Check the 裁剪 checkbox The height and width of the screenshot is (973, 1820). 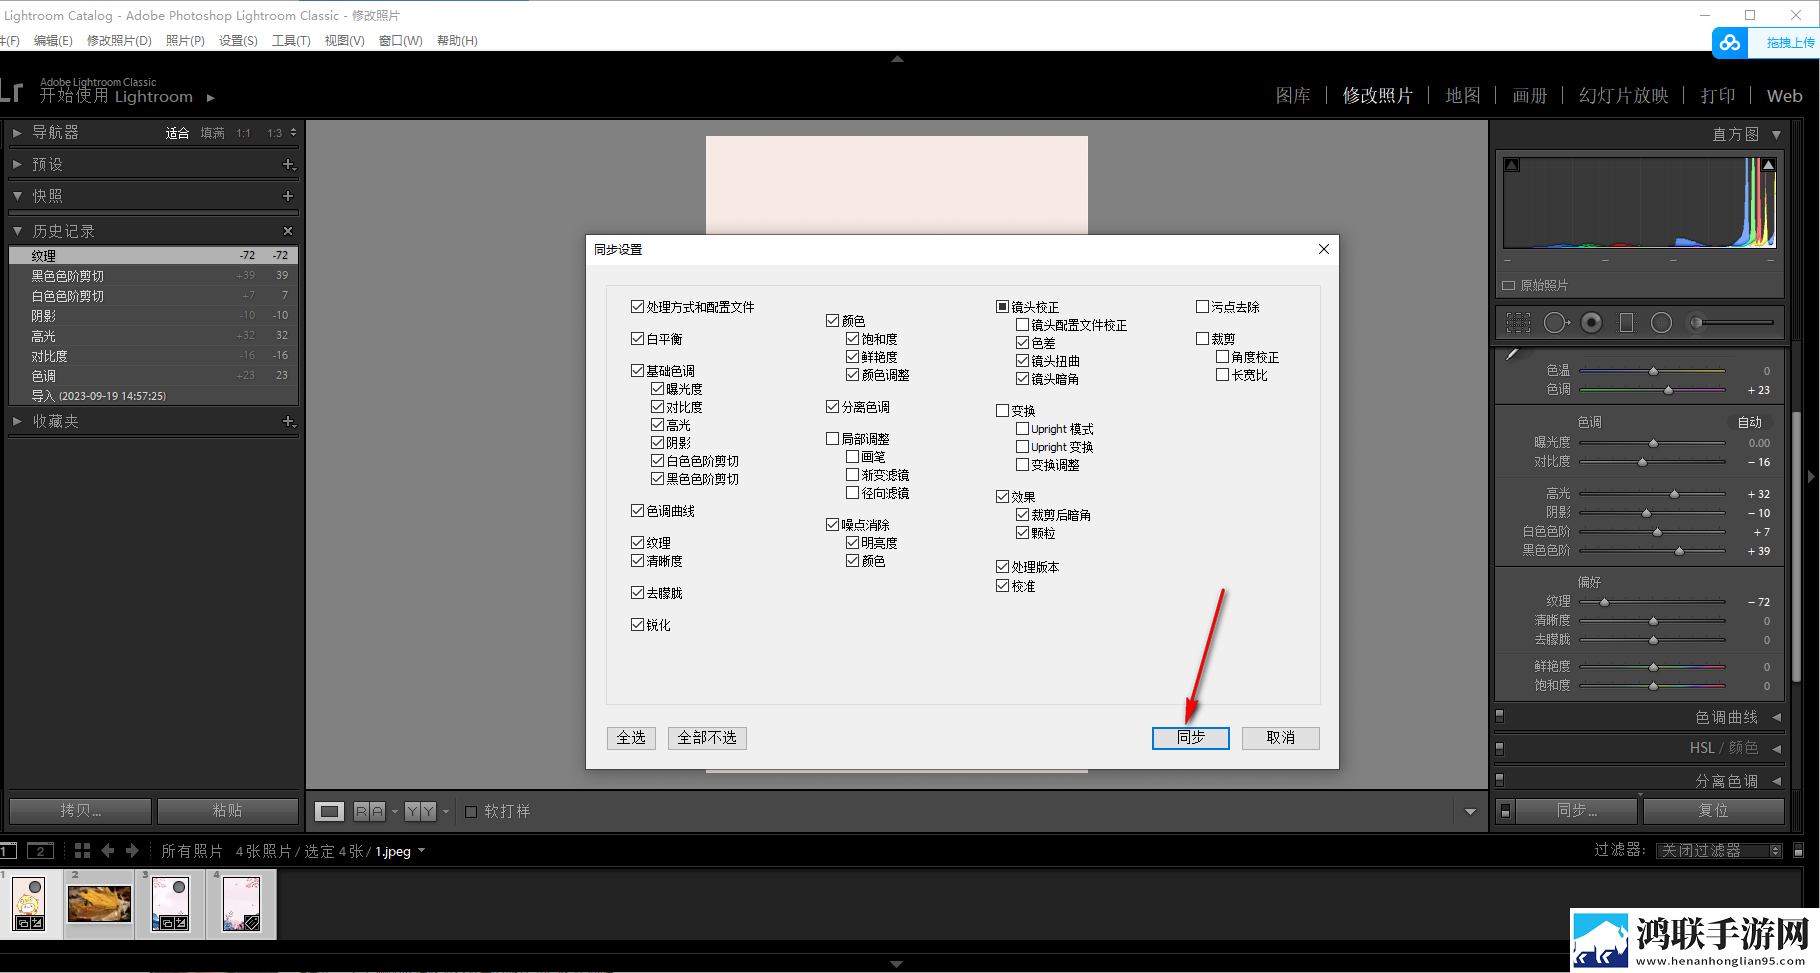(1202, 339)
